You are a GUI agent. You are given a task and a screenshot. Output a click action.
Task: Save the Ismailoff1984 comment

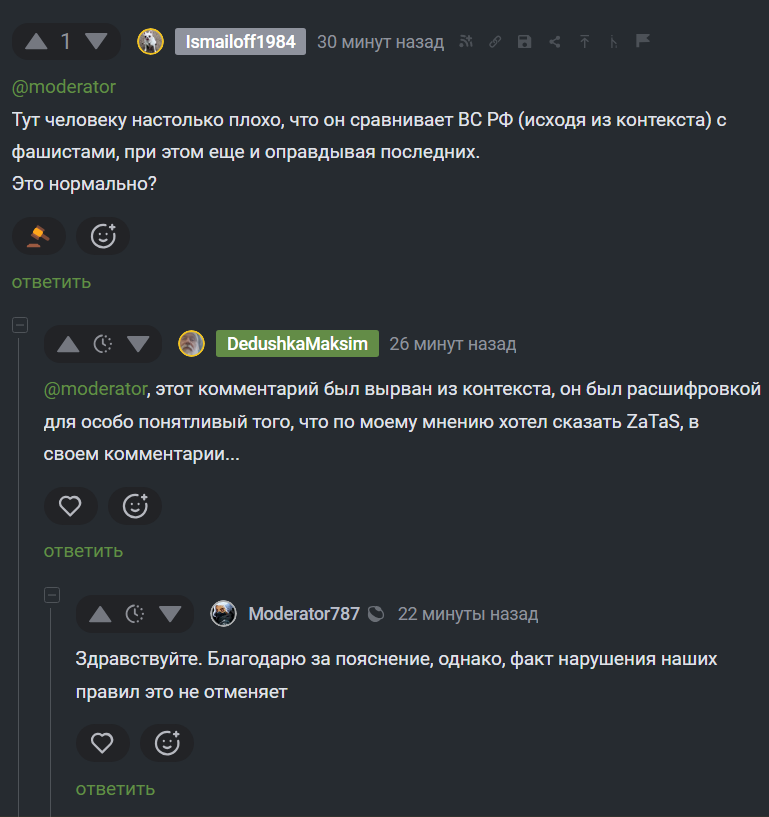coord(525,41)
